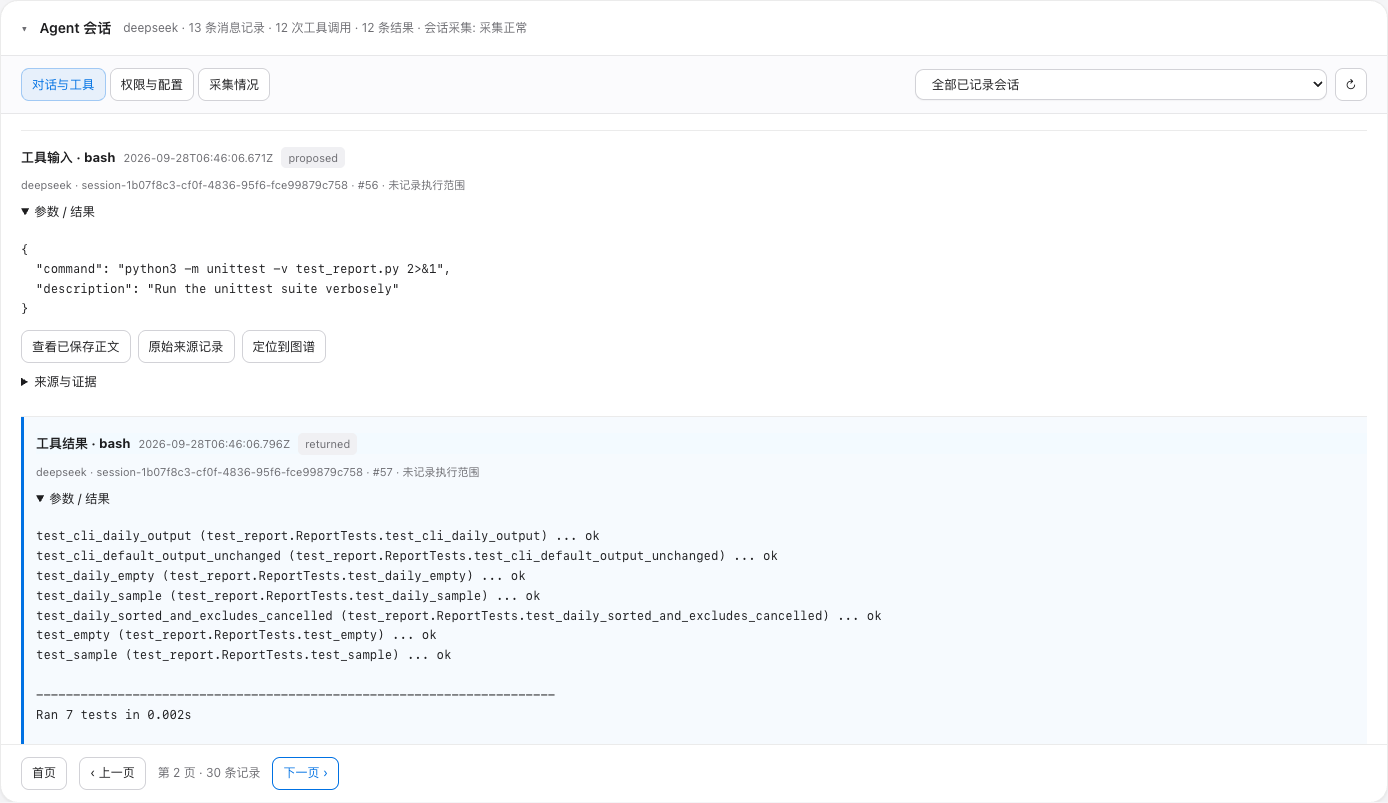
Task: Collapse 参数 / 结果 under 工具结果 bash
Action: pos(73,499)
